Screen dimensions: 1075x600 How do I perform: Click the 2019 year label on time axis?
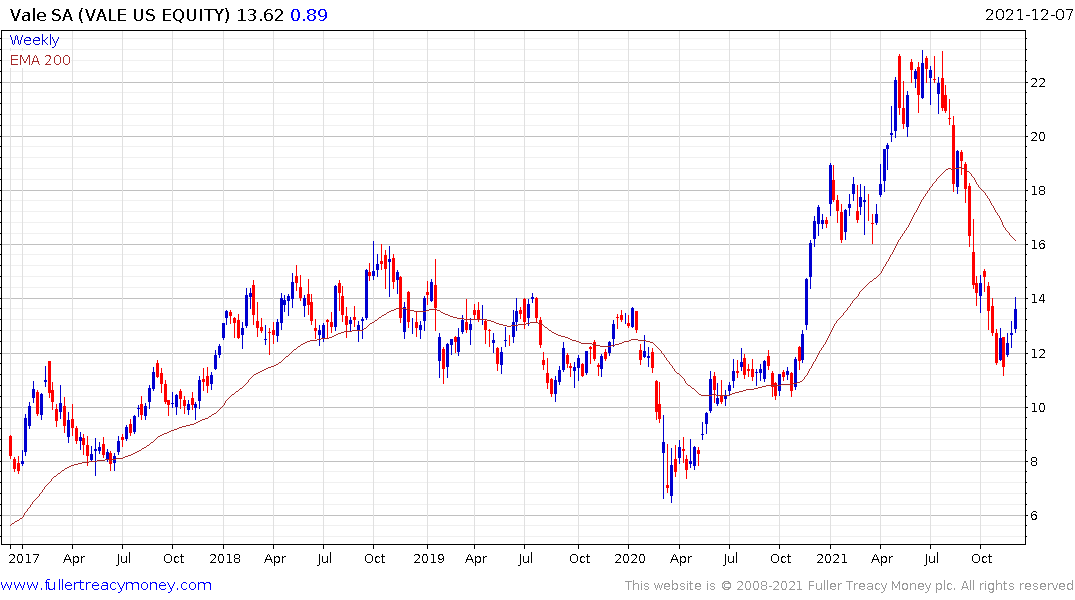click(x=428, y=558)
